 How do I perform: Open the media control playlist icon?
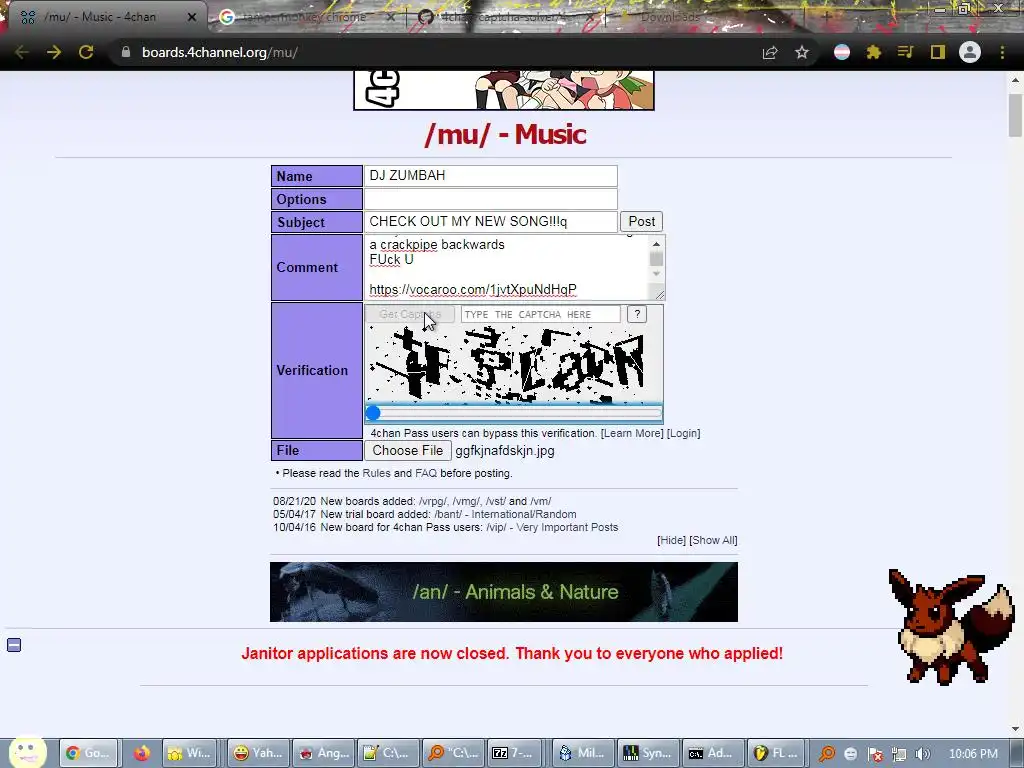click(905, 52)
